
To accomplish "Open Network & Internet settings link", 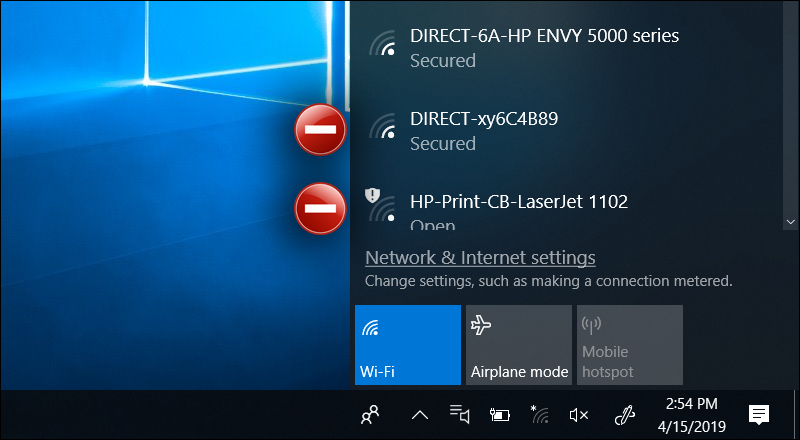I will [480, 258].
